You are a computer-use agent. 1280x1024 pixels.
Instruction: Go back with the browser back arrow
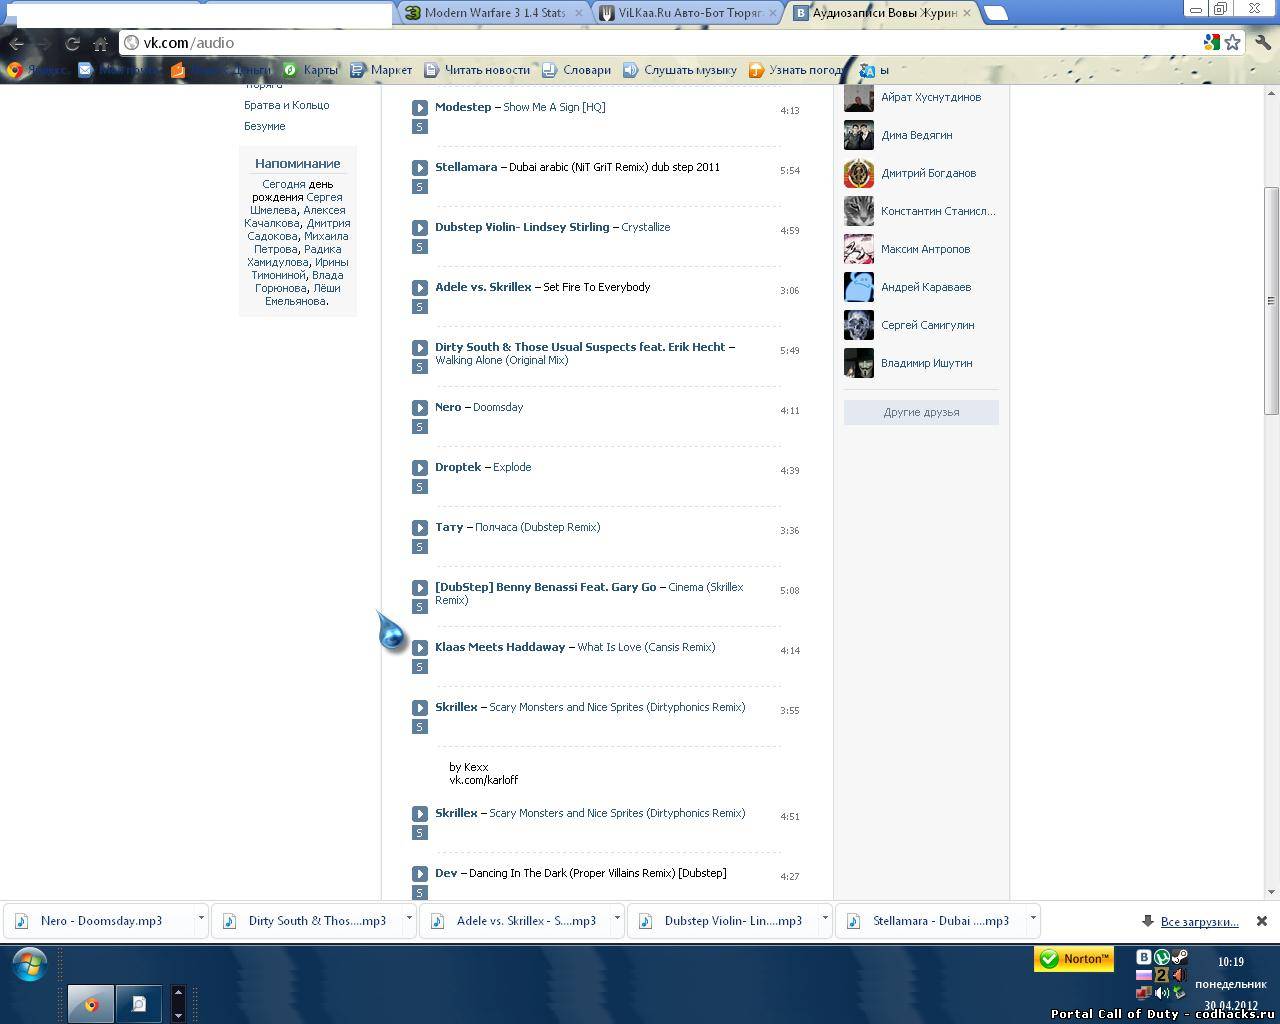(16, 43)
